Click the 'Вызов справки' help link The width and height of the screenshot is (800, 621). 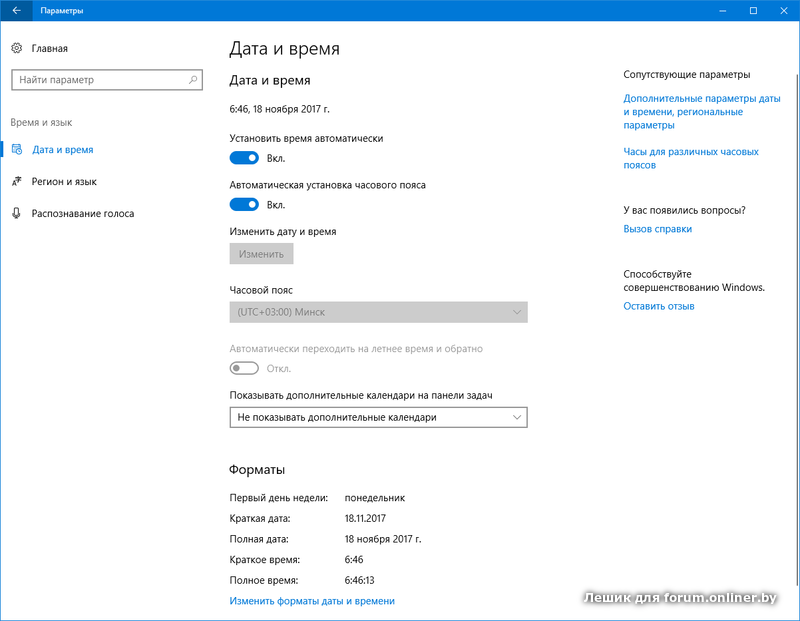pyautogui.click(x=657, y=229)
